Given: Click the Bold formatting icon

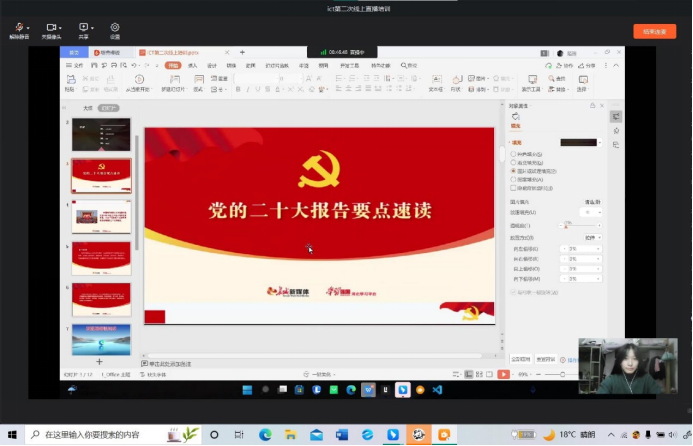Looking at the screenshot, I should click(238, 89).
